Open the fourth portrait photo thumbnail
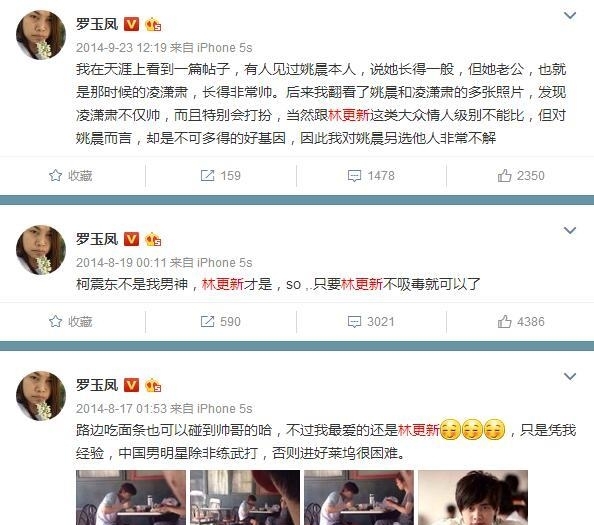This screenshot has width=594, height=525. pos(473,497)
